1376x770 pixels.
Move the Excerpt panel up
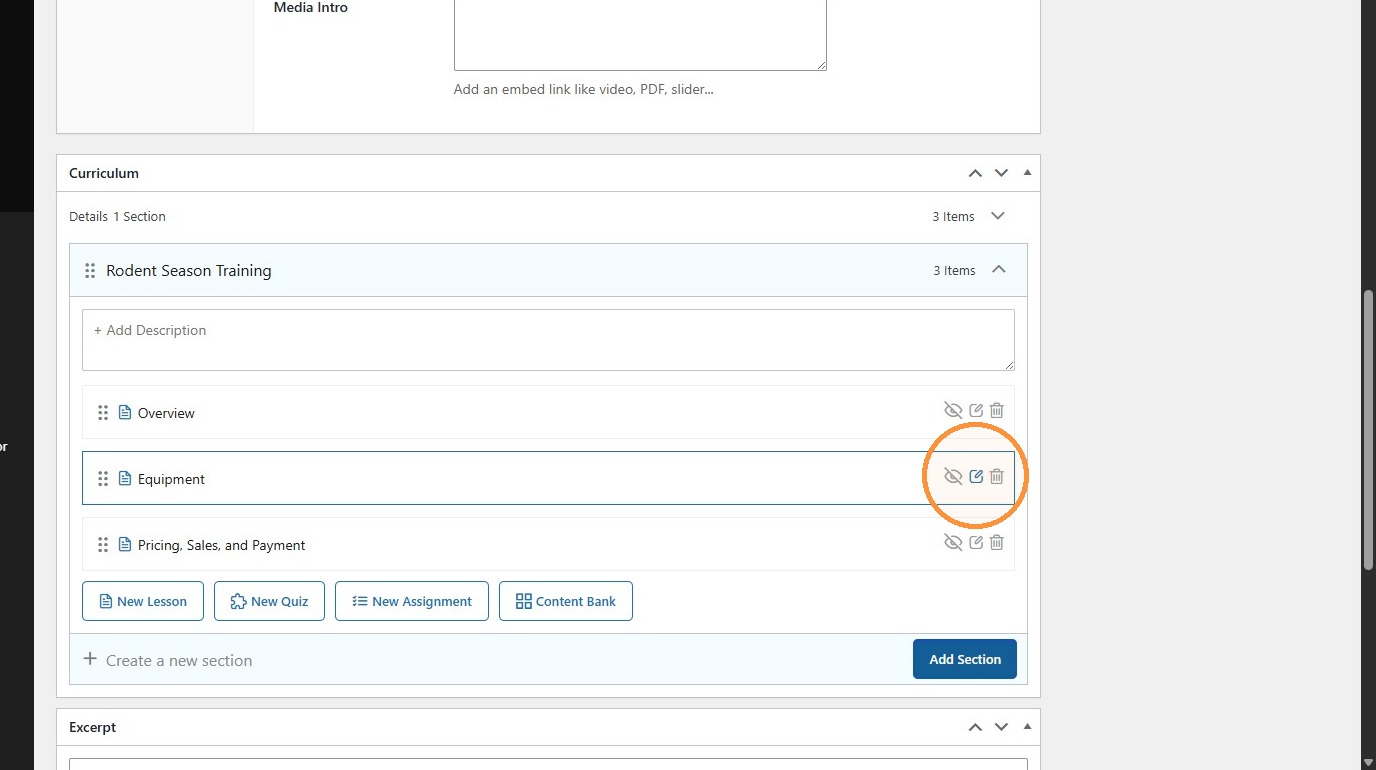tap(975, 727)
